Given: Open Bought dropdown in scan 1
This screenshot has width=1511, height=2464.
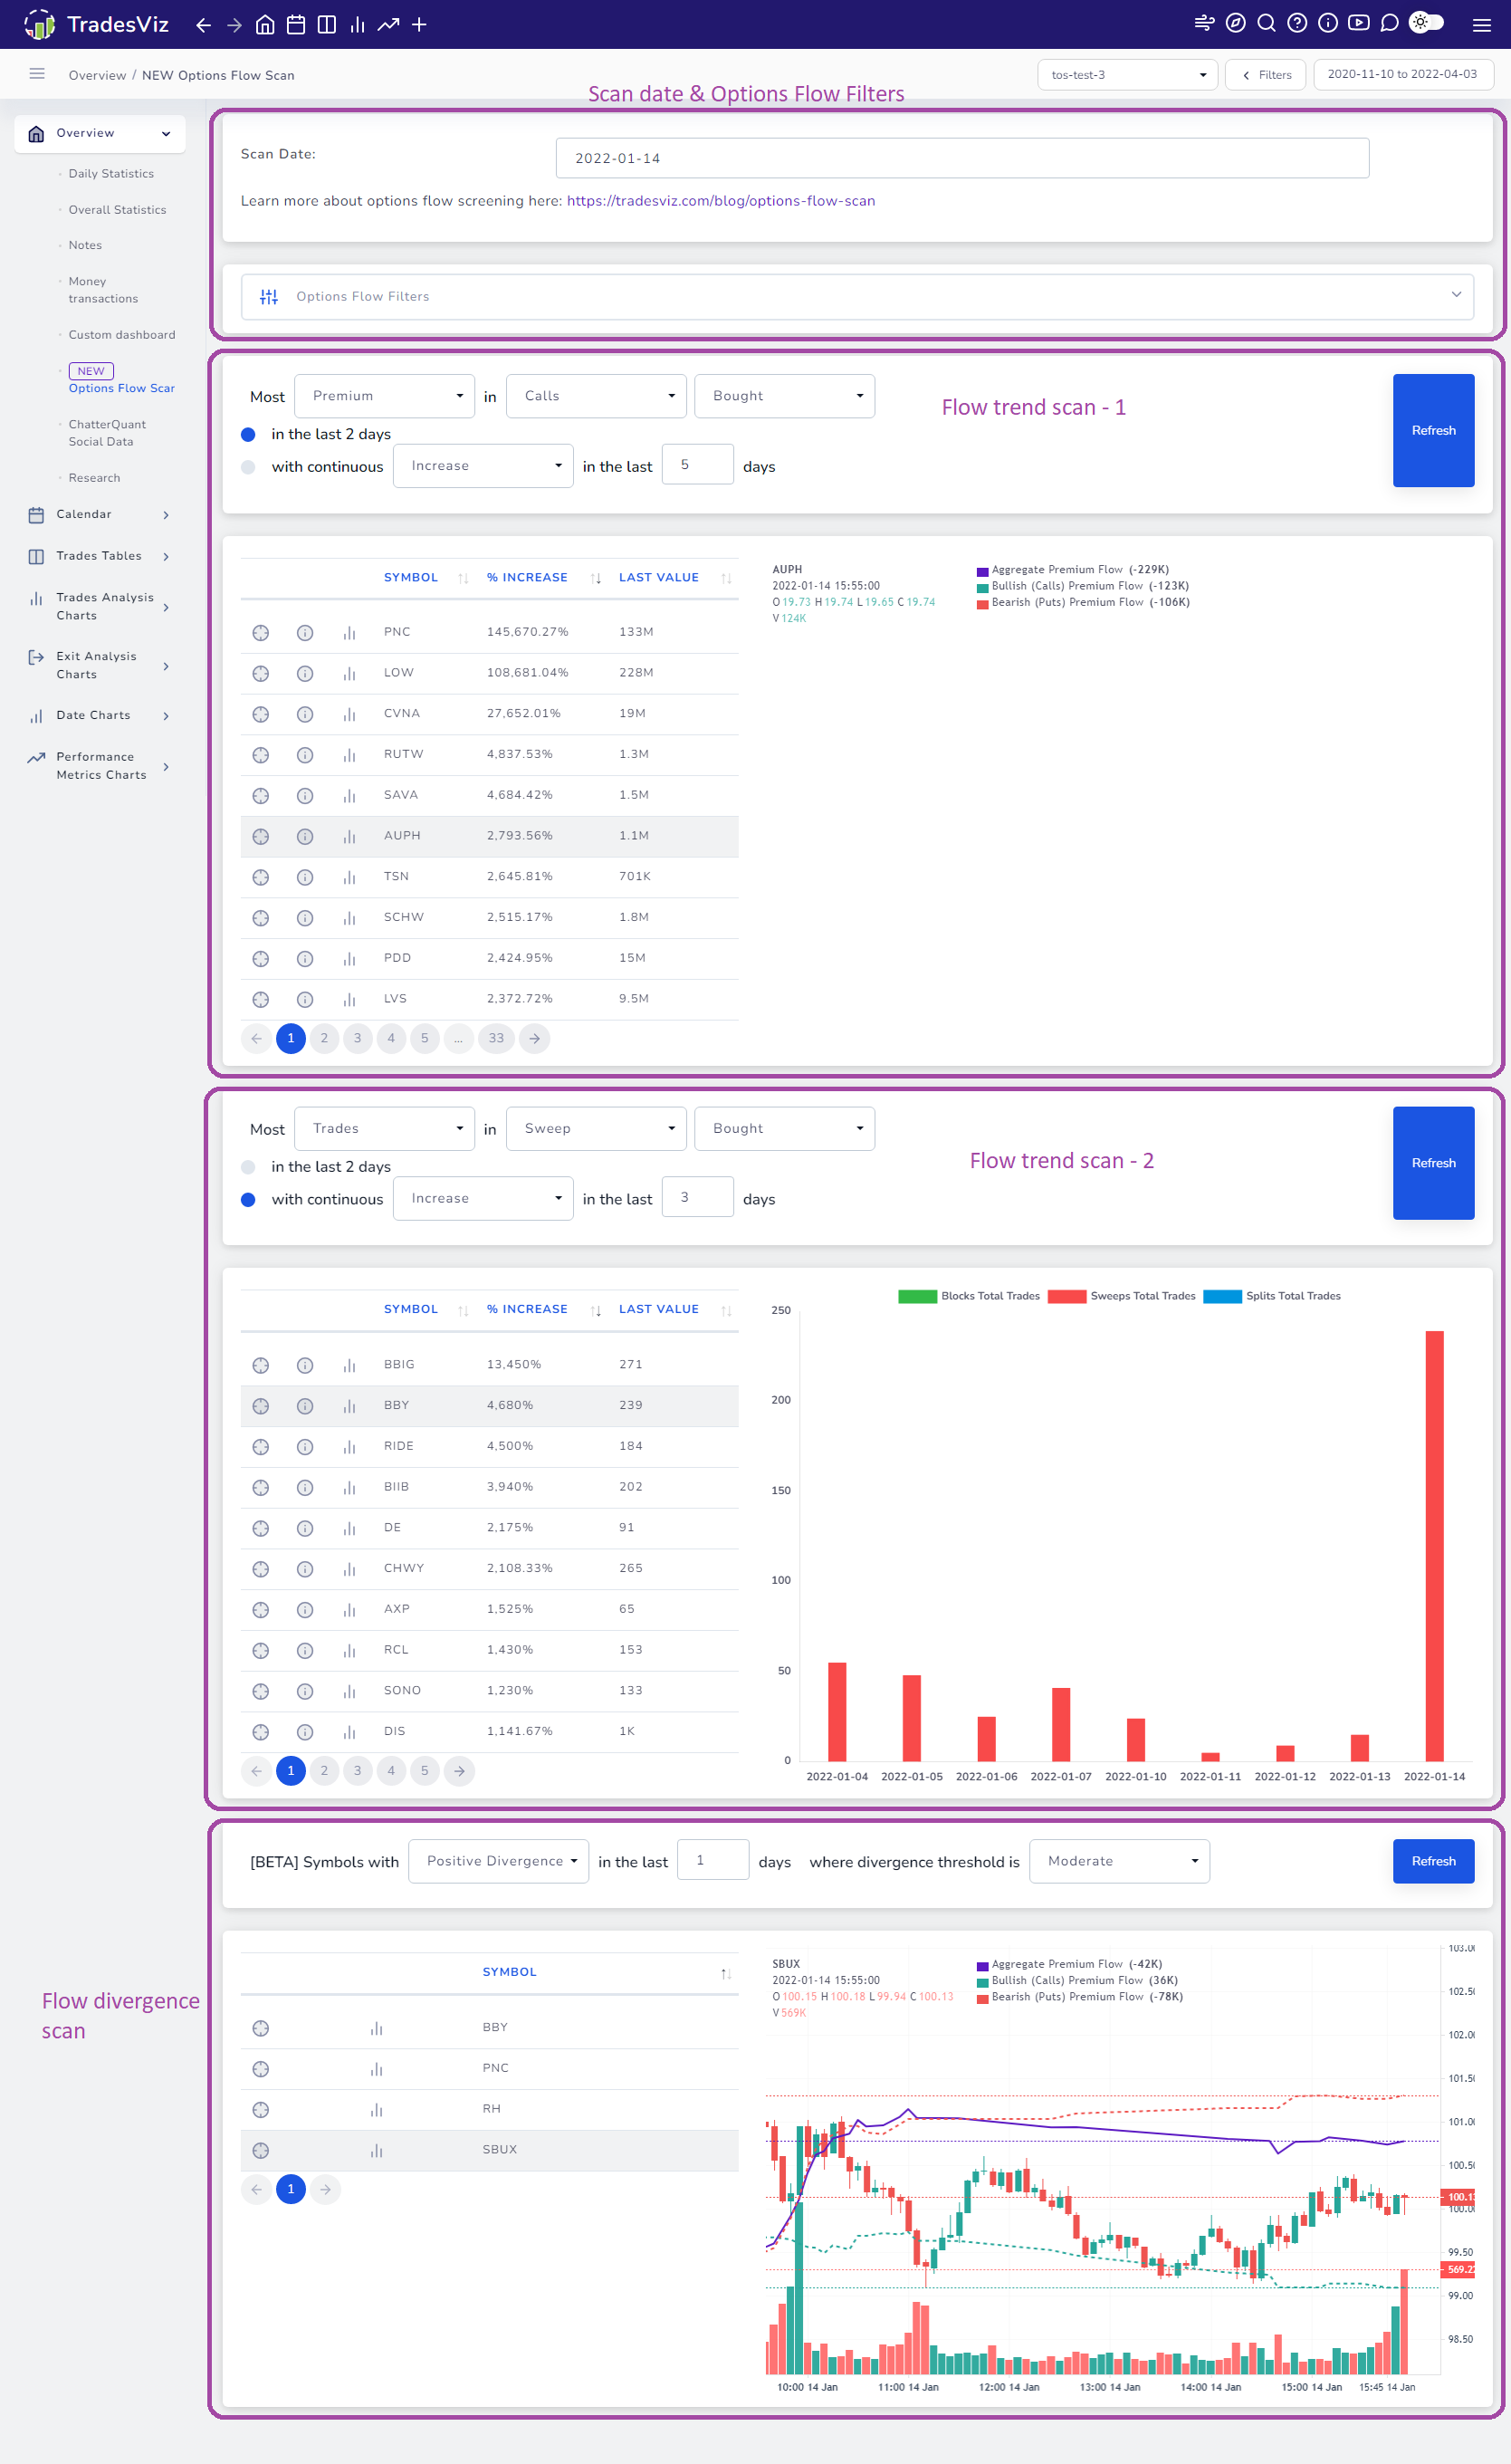Looking at the screenshot, I should pos(784,396).
